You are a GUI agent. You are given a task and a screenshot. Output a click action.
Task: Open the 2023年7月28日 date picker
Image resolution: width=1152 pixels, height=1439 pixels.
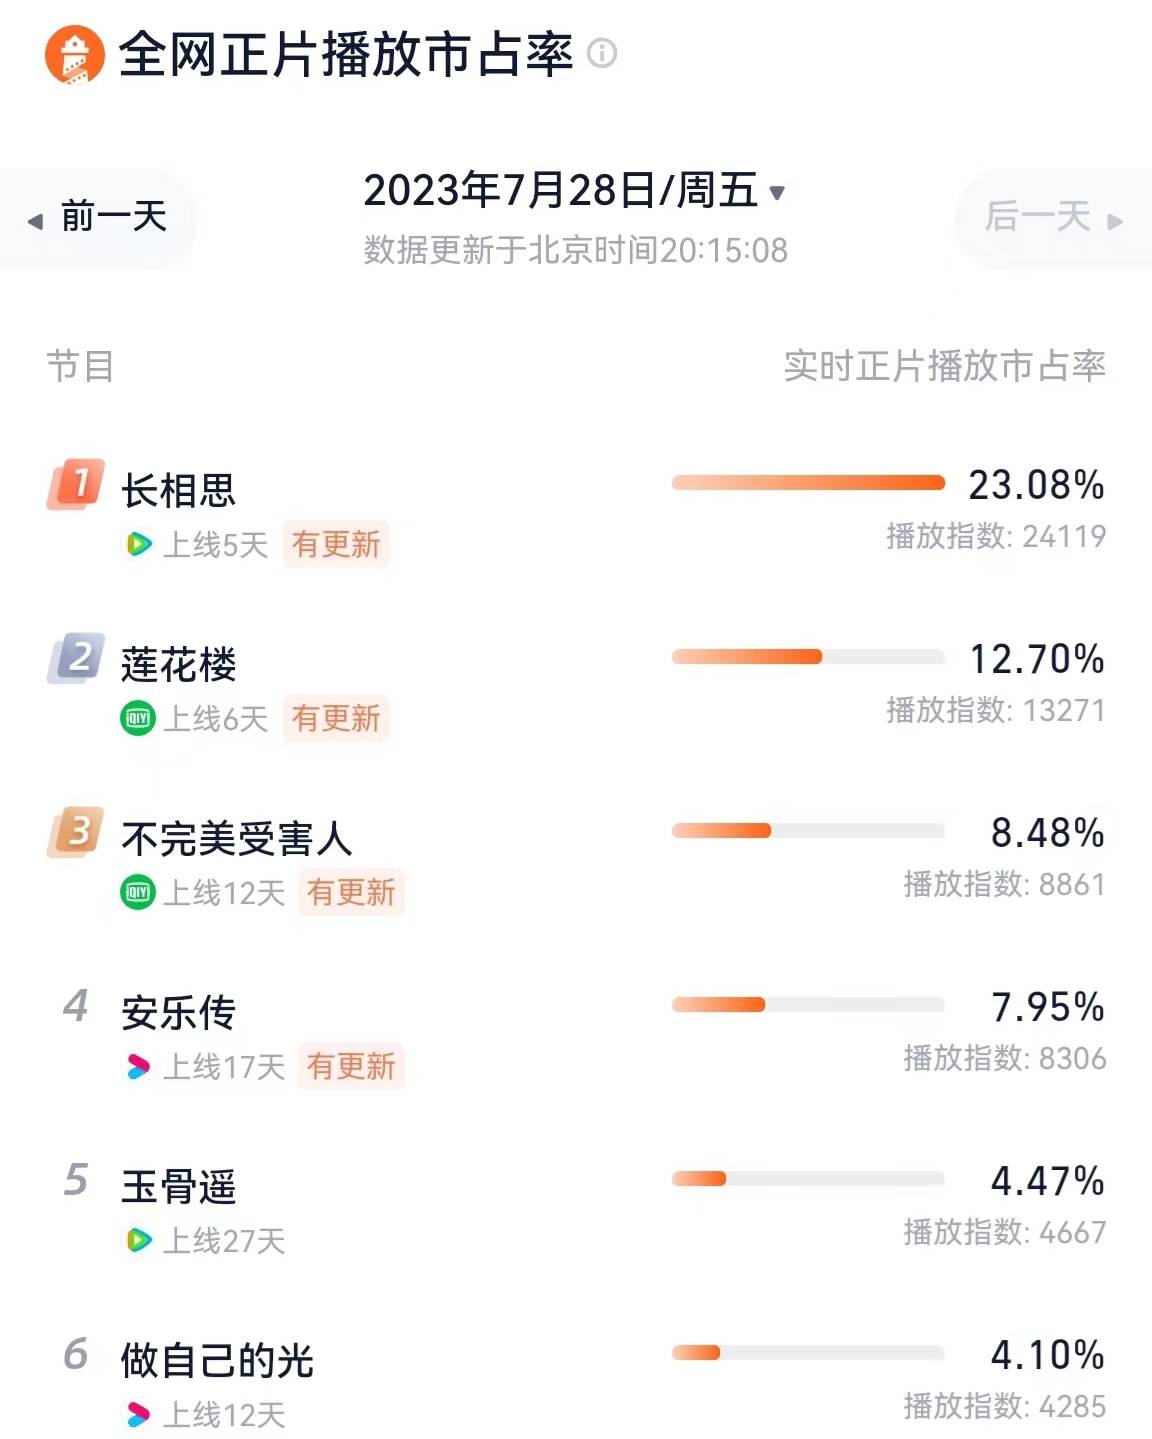click(x=560, y=191)
